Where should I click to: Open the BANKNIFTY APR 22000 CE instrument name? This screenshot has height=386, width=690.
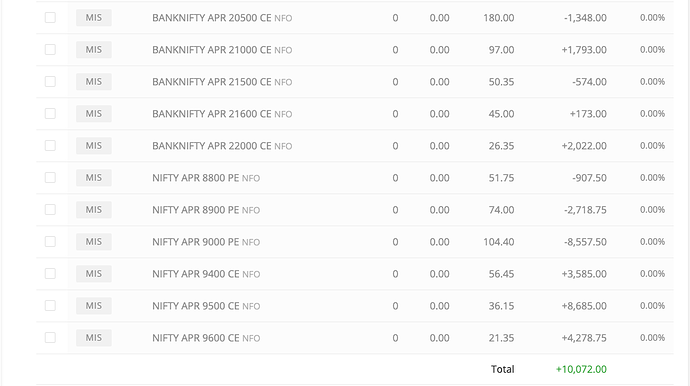(212, 146)
